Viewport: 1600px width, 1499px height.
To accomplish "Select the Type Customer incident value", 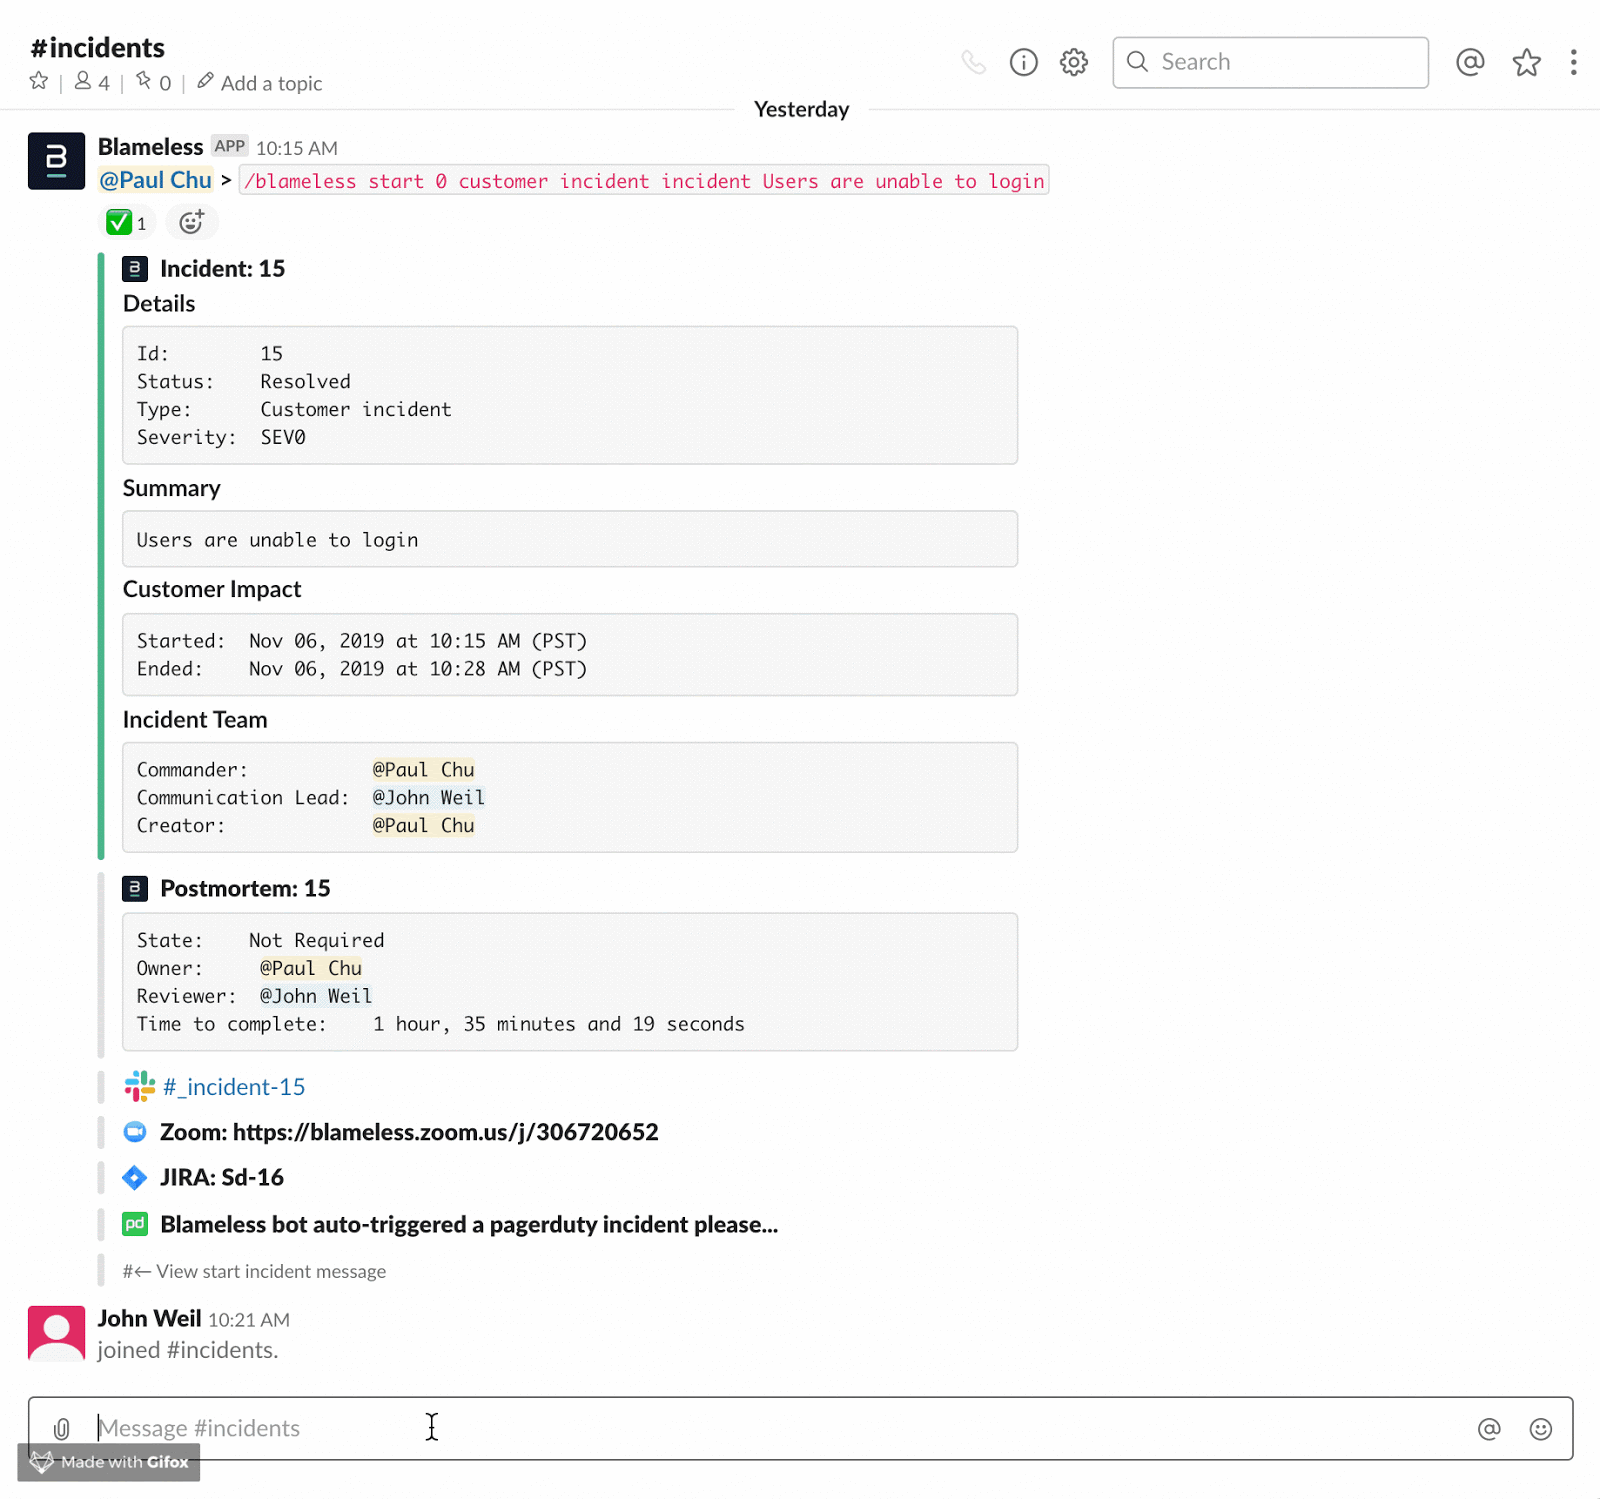I will tap(356, 409).
